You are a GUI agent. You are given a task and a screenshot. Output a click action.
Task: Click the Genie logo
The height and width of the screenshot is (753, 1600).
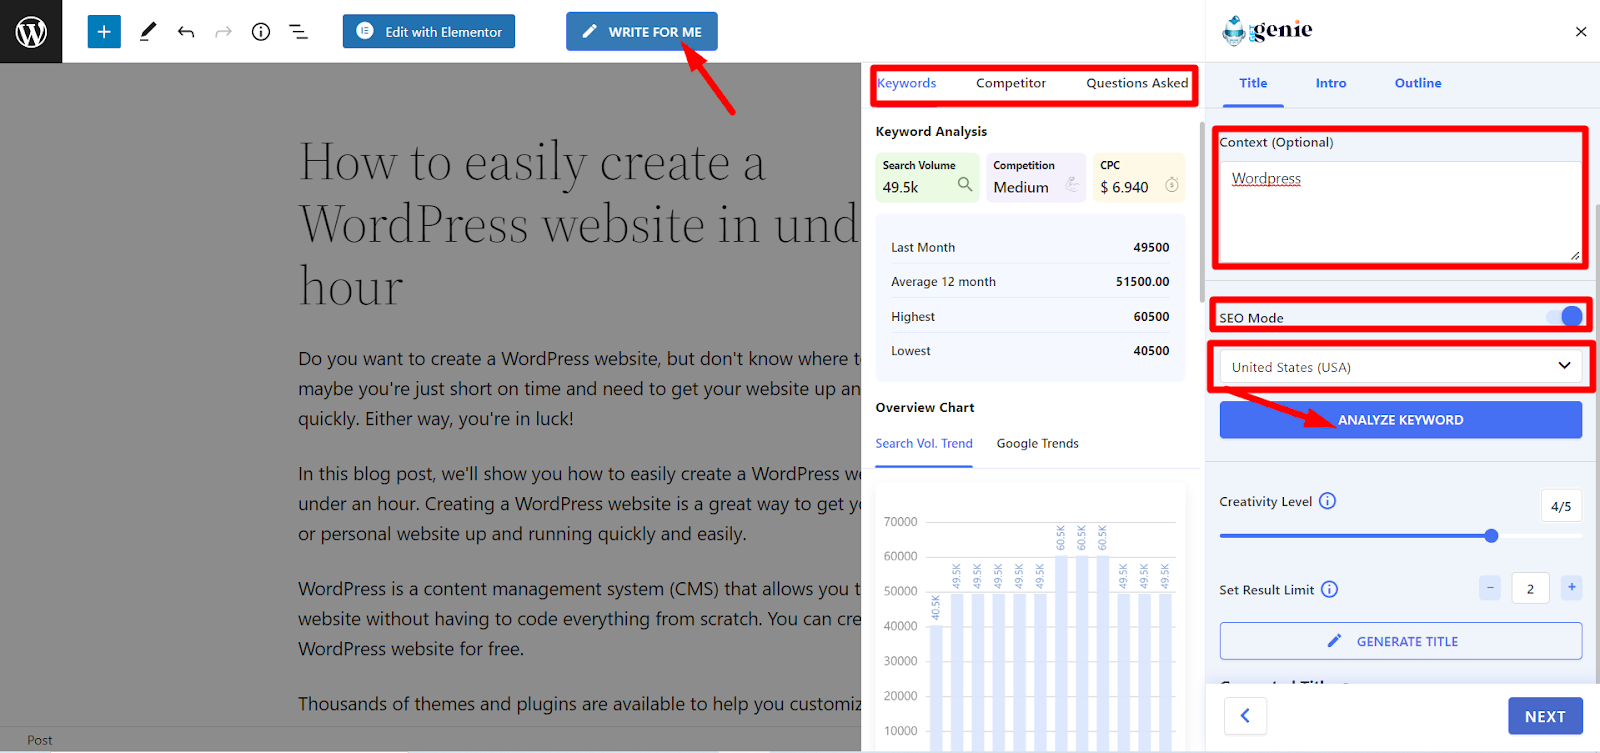click(x=1267, y=31)
